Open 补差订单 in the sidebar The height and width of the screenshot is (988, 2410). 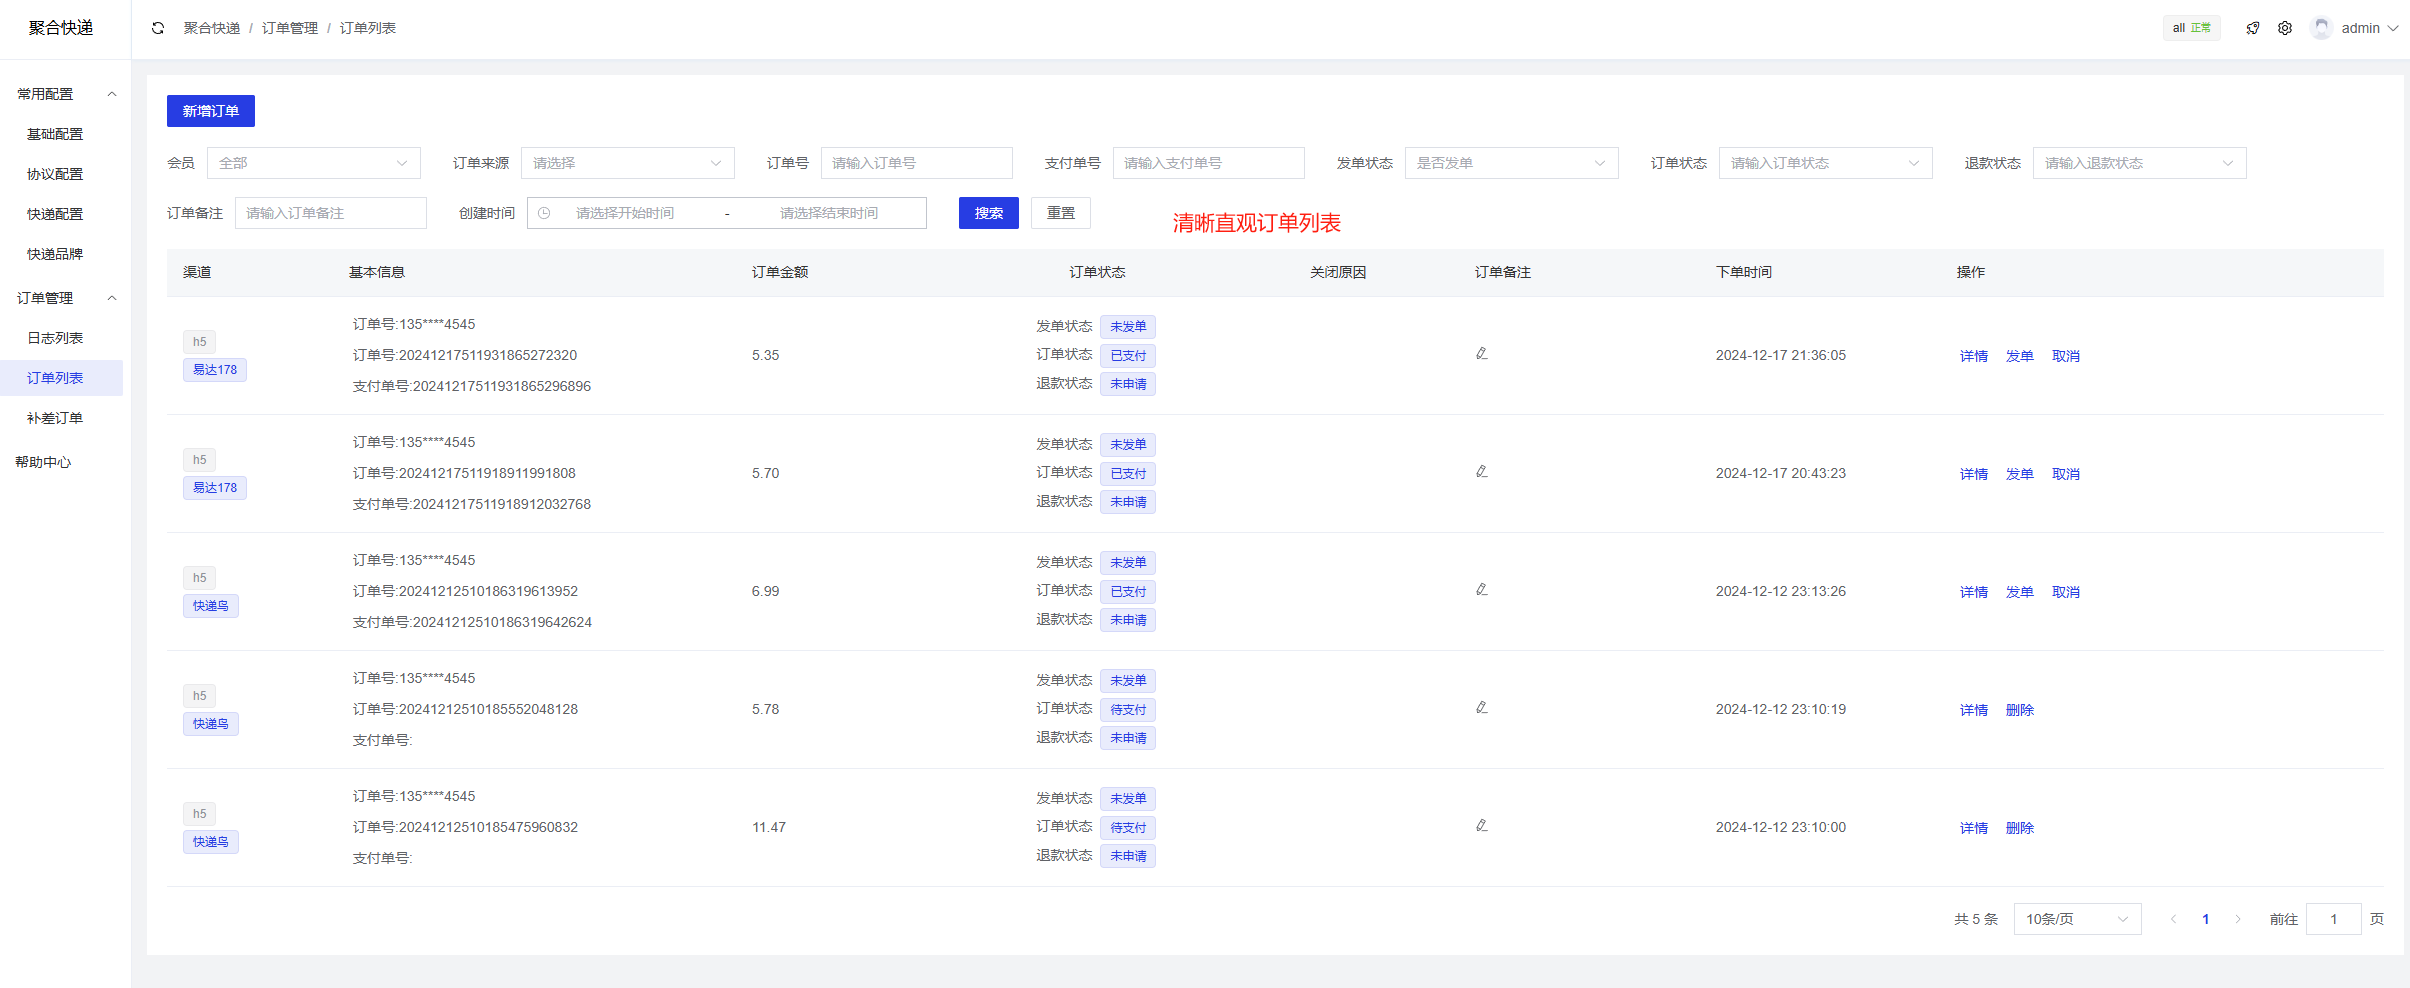[x=55, y=418]
